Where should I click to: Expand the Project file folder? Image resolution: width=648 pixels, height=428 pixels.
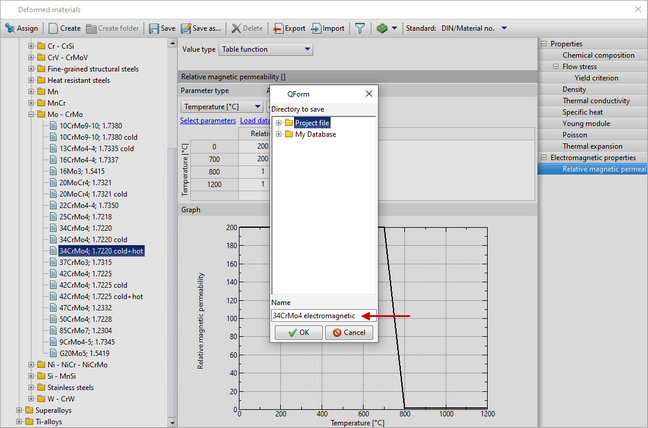278,123
